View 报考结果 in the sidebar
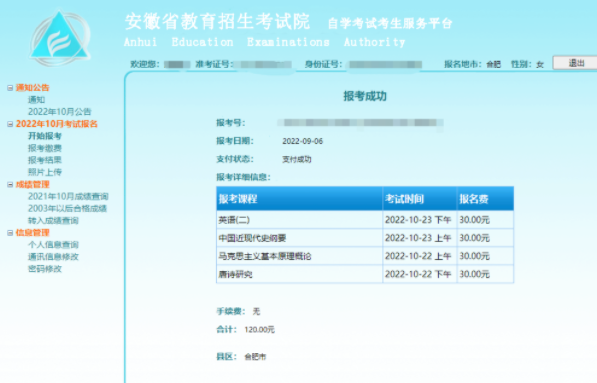 point(45,160)
